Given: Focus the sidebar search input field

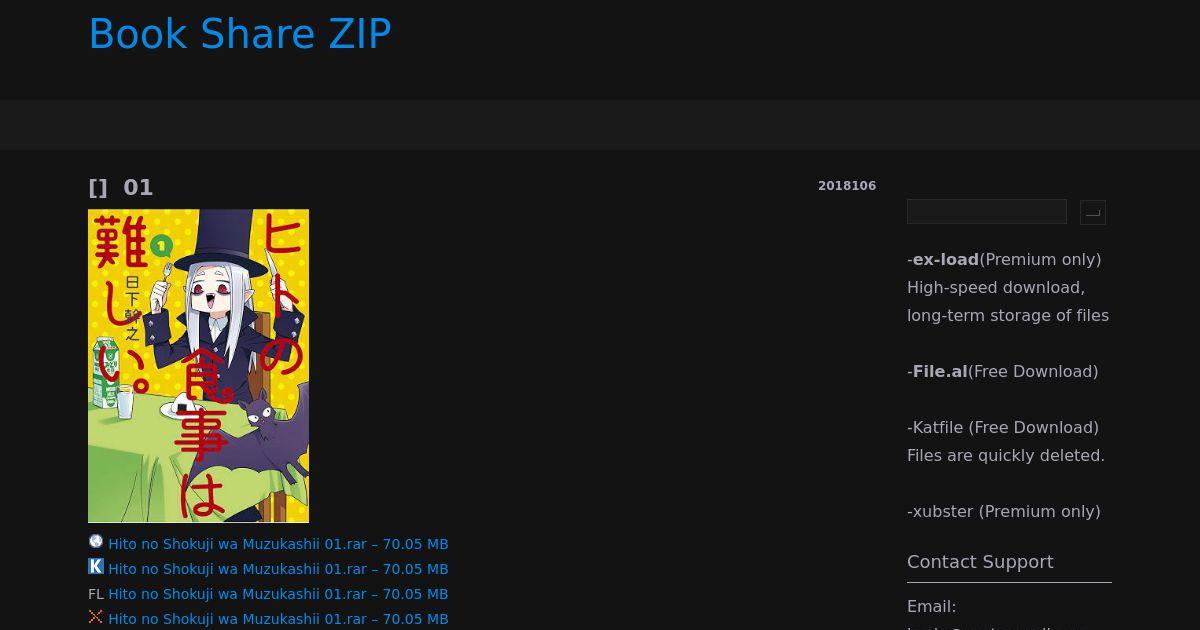Looking at the screenshot, I should point(987,212).
